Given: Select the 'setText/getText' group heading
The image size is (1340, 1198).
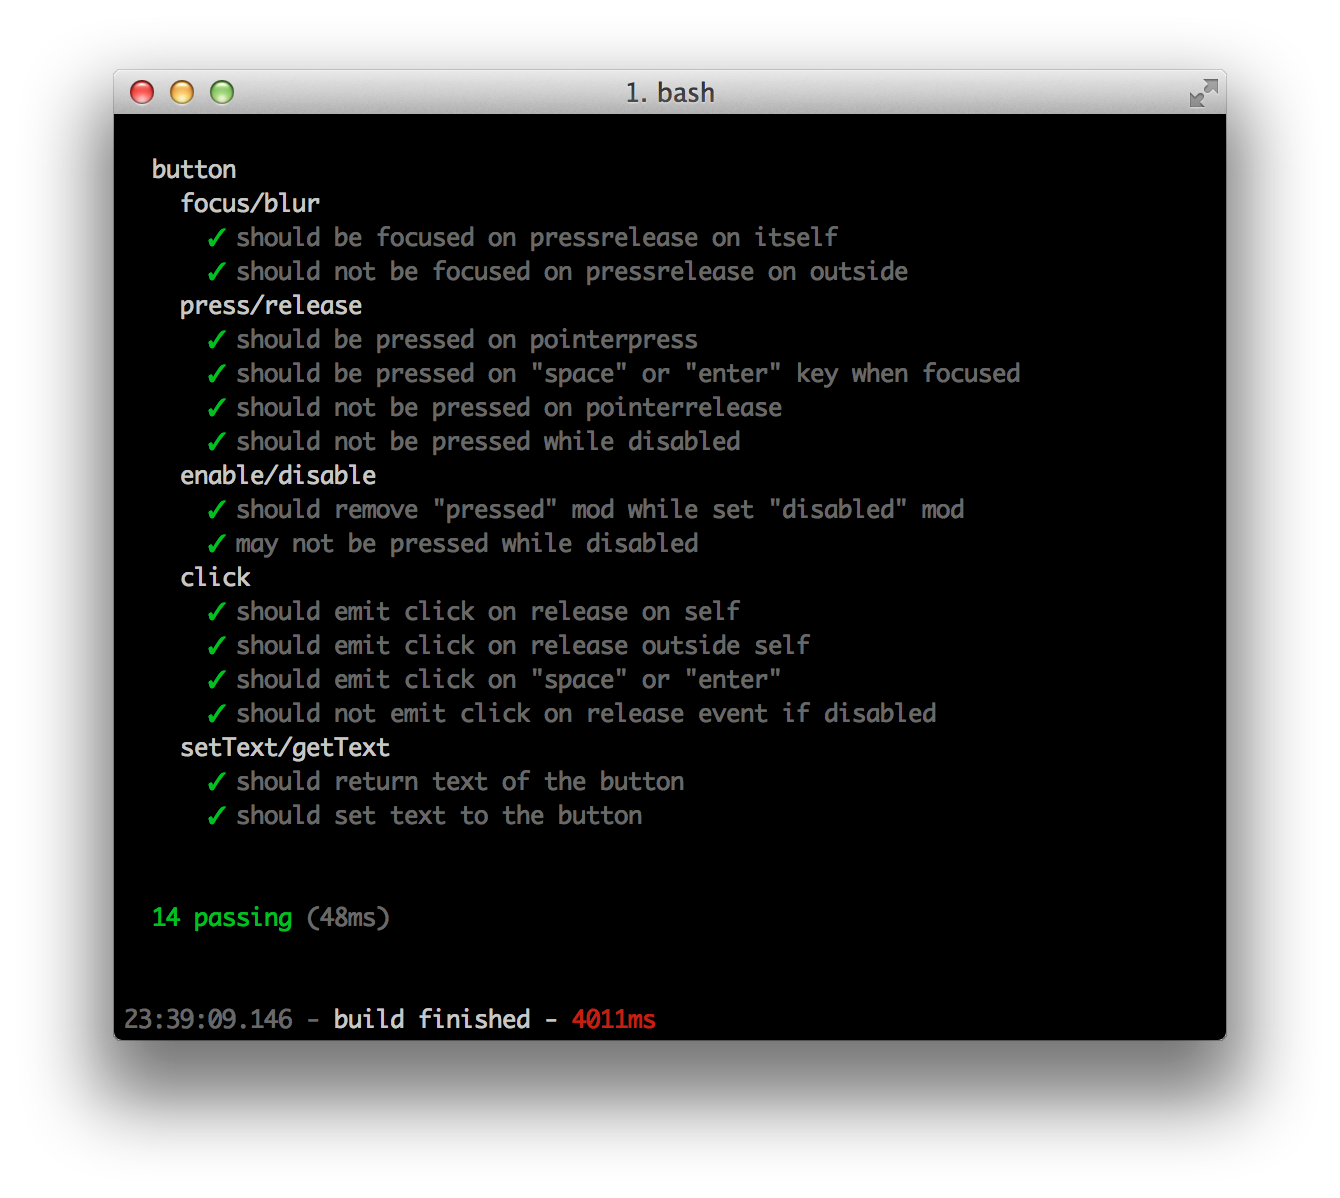Looking at the screenshot, I should coord(285,747).
